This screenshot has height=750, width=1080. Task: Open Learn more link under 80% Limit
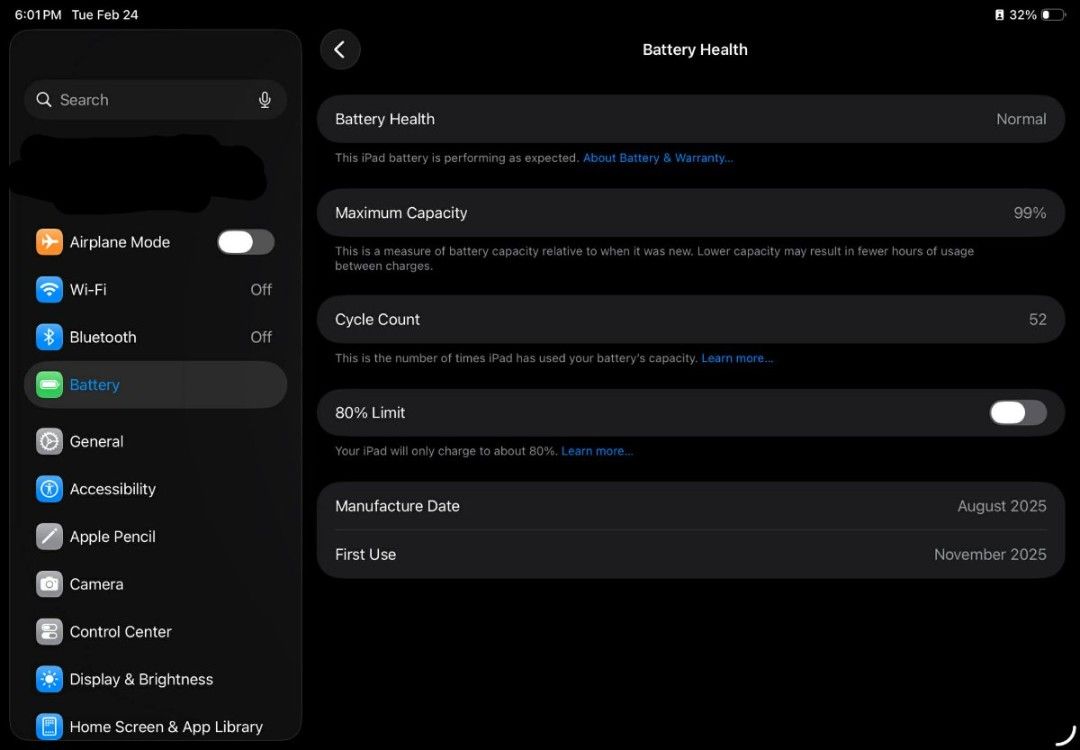pos(597,451)
